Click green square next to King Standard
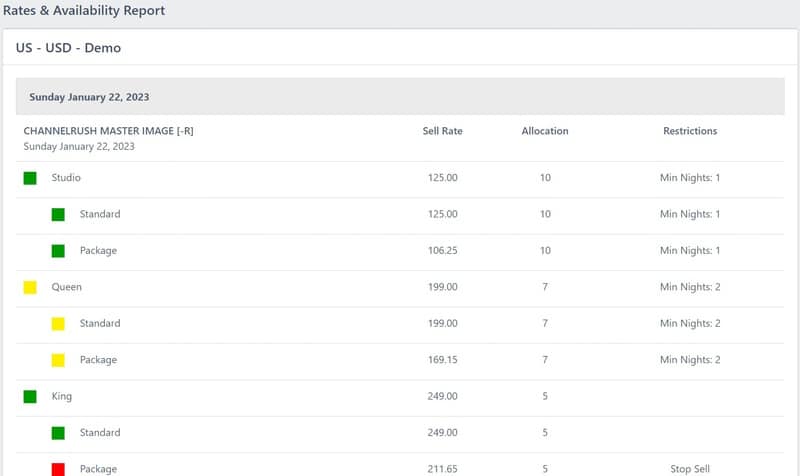 [x=58, y=433]
